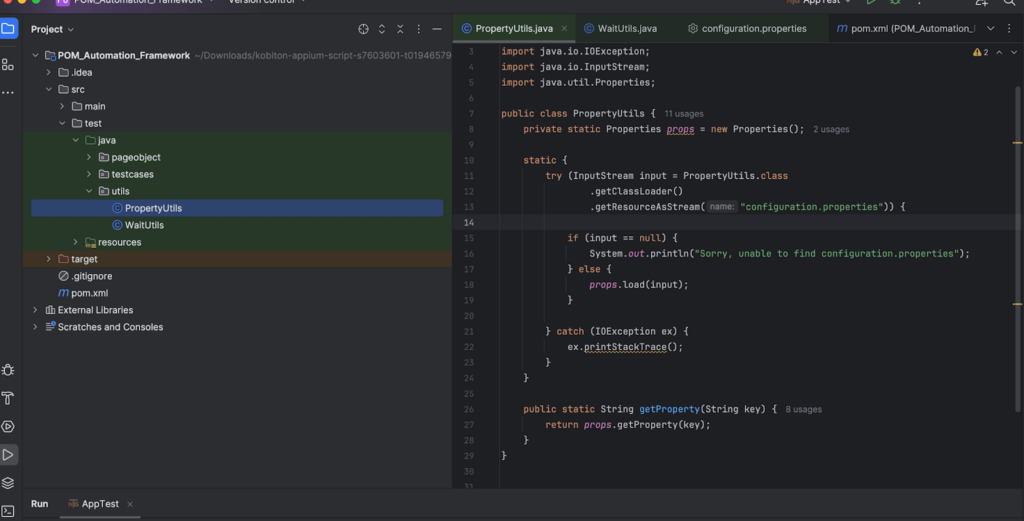
Task: Open the Build hammer tool window
Action: (x=8, y=398)
